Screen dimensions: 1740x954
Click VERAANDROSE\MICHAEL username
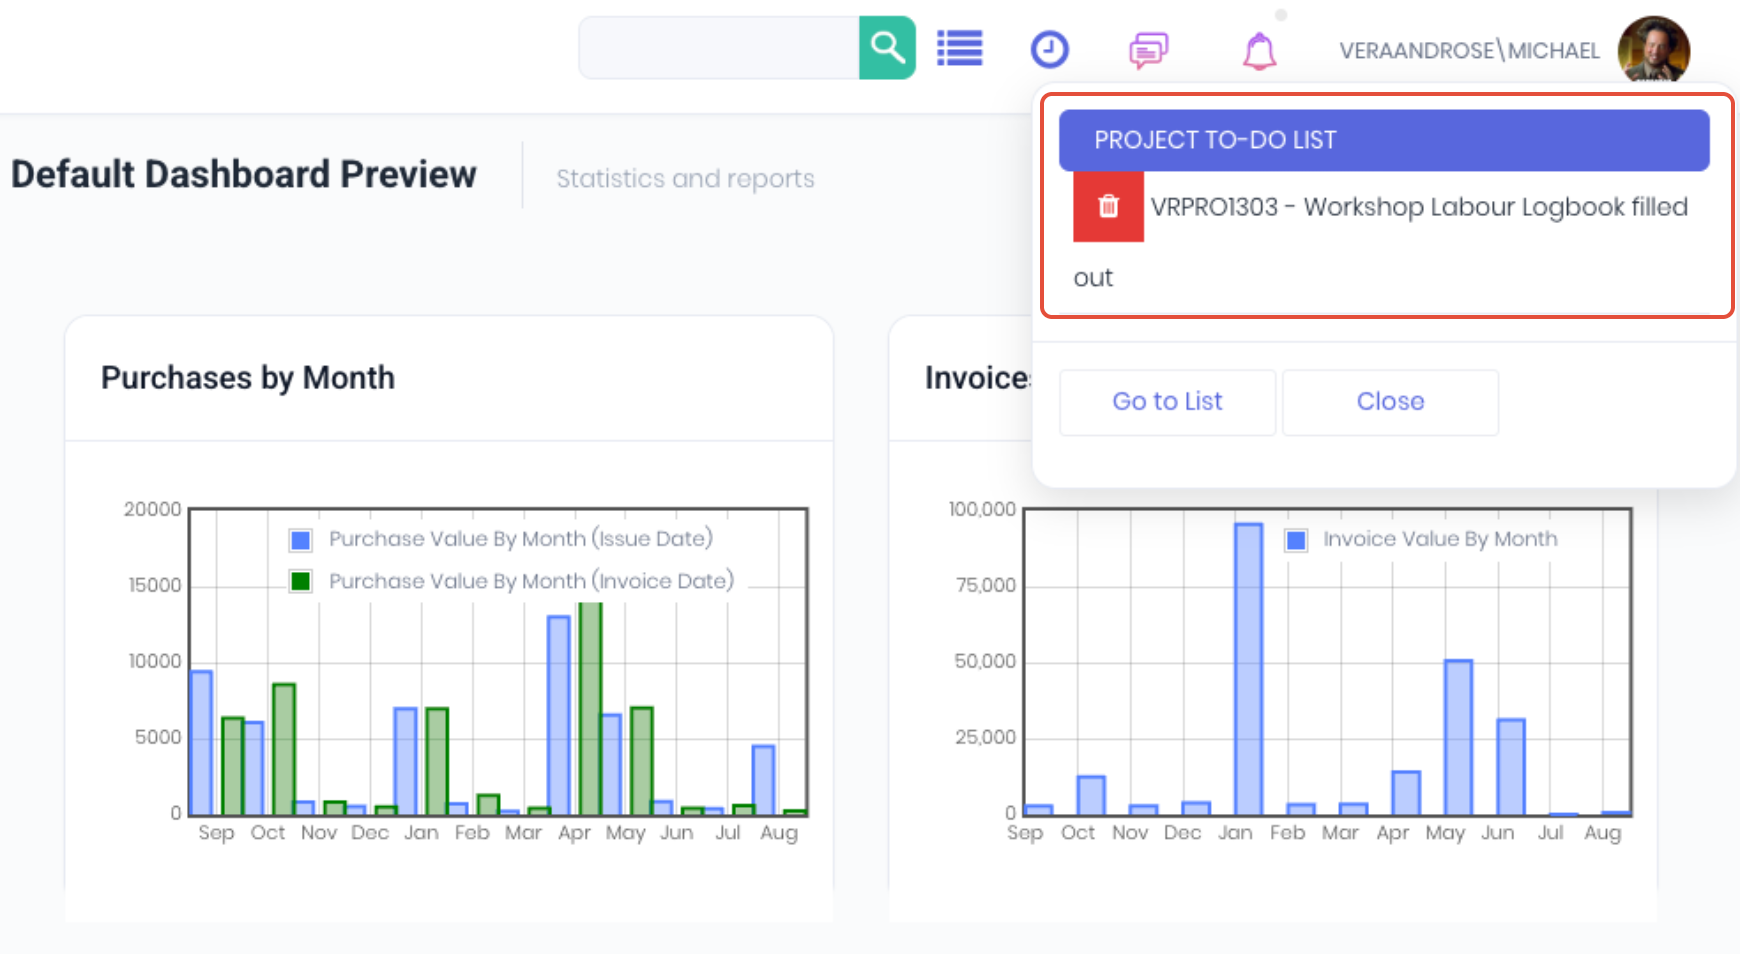[x=1469, y=51]
